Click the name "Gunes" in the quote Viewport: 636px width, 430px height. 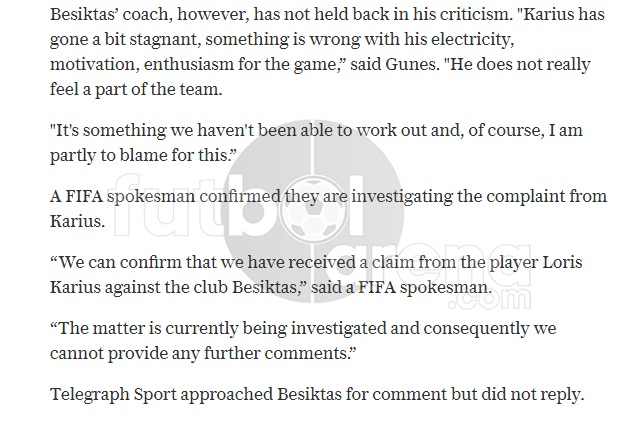[x=412, y=64]
